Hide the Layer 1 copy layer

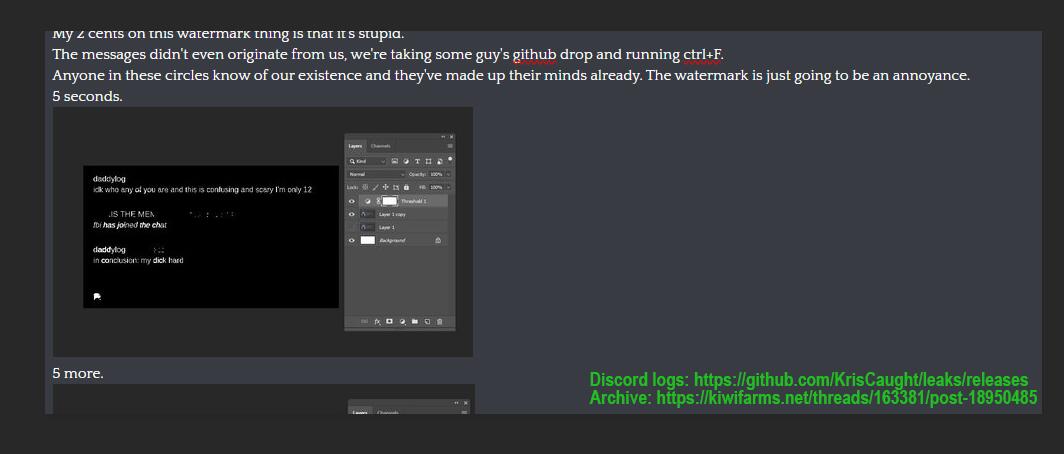point(352,214)
